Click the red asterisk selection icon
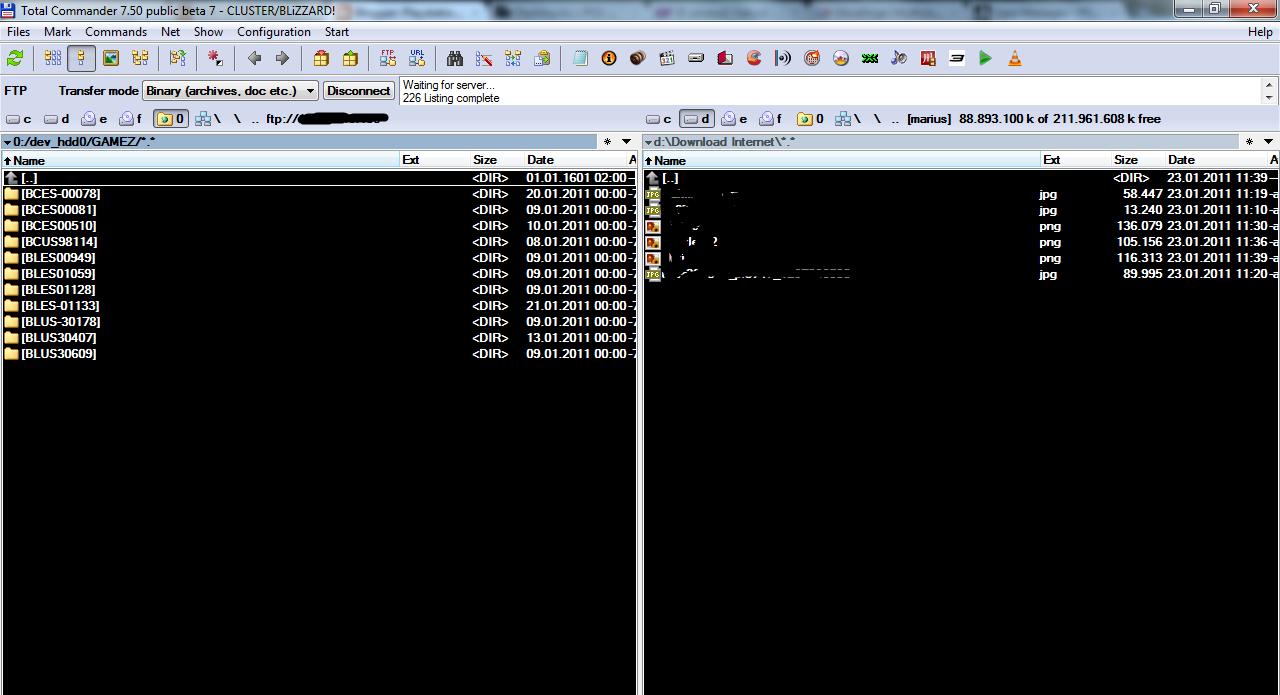Image resolution: width=1280 pixels, height=695 pixels. pyautogui.click(x=215, y=58)
